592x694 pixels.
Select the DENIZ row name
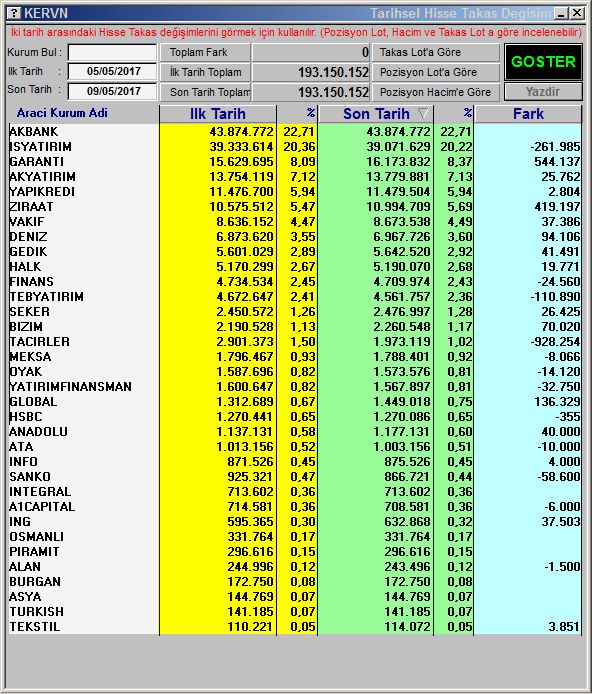coord(28,237)
